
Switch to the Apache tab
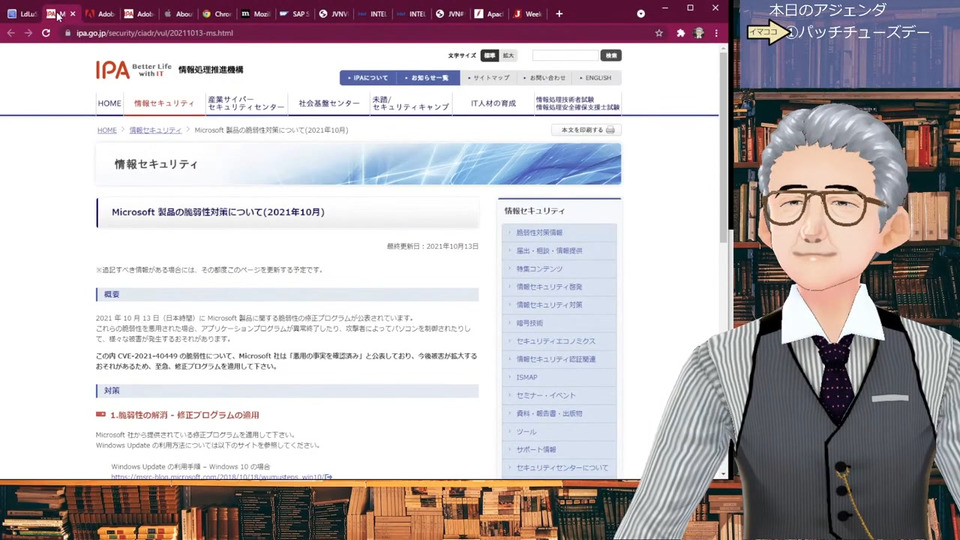tap(489, 13)
